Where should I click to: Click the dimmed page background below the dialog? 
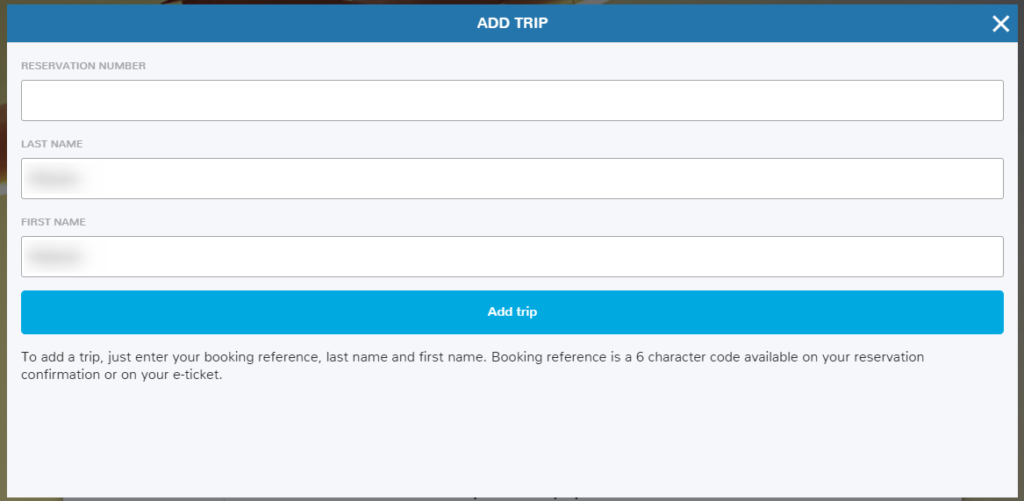tap(512, 499)
